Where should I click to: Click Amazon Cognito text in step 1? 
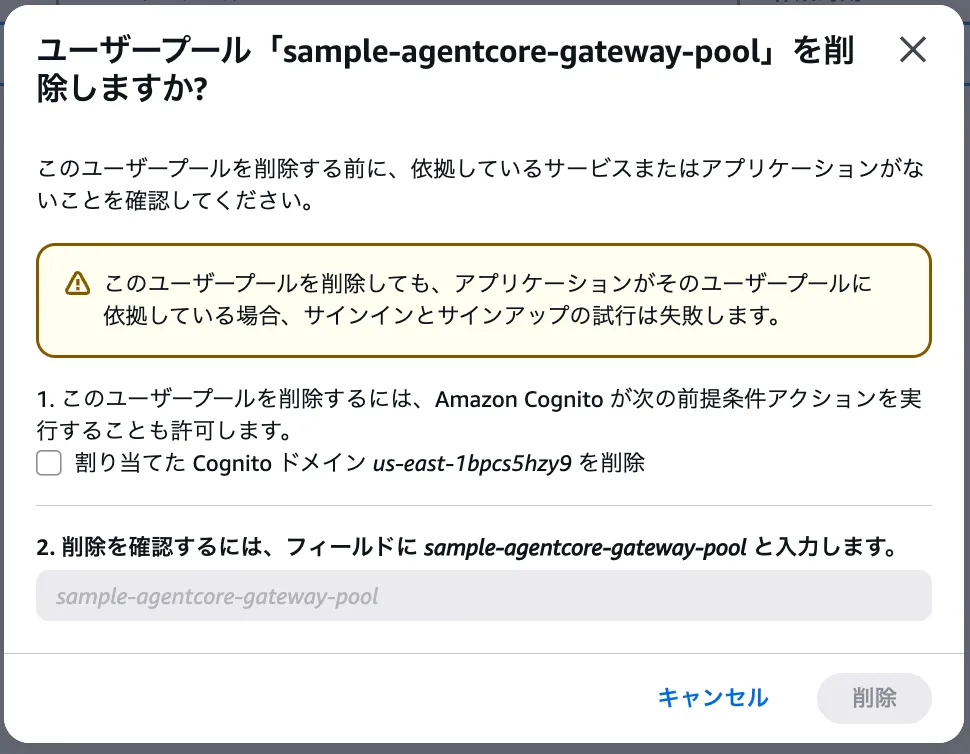pos(518,400)
